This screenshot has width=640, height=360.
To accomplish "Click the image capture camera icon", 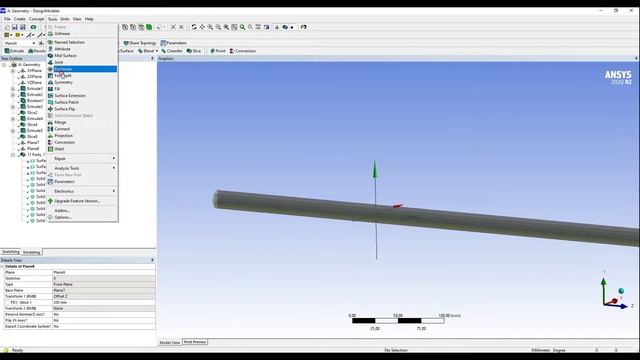I will click(33, 27).
